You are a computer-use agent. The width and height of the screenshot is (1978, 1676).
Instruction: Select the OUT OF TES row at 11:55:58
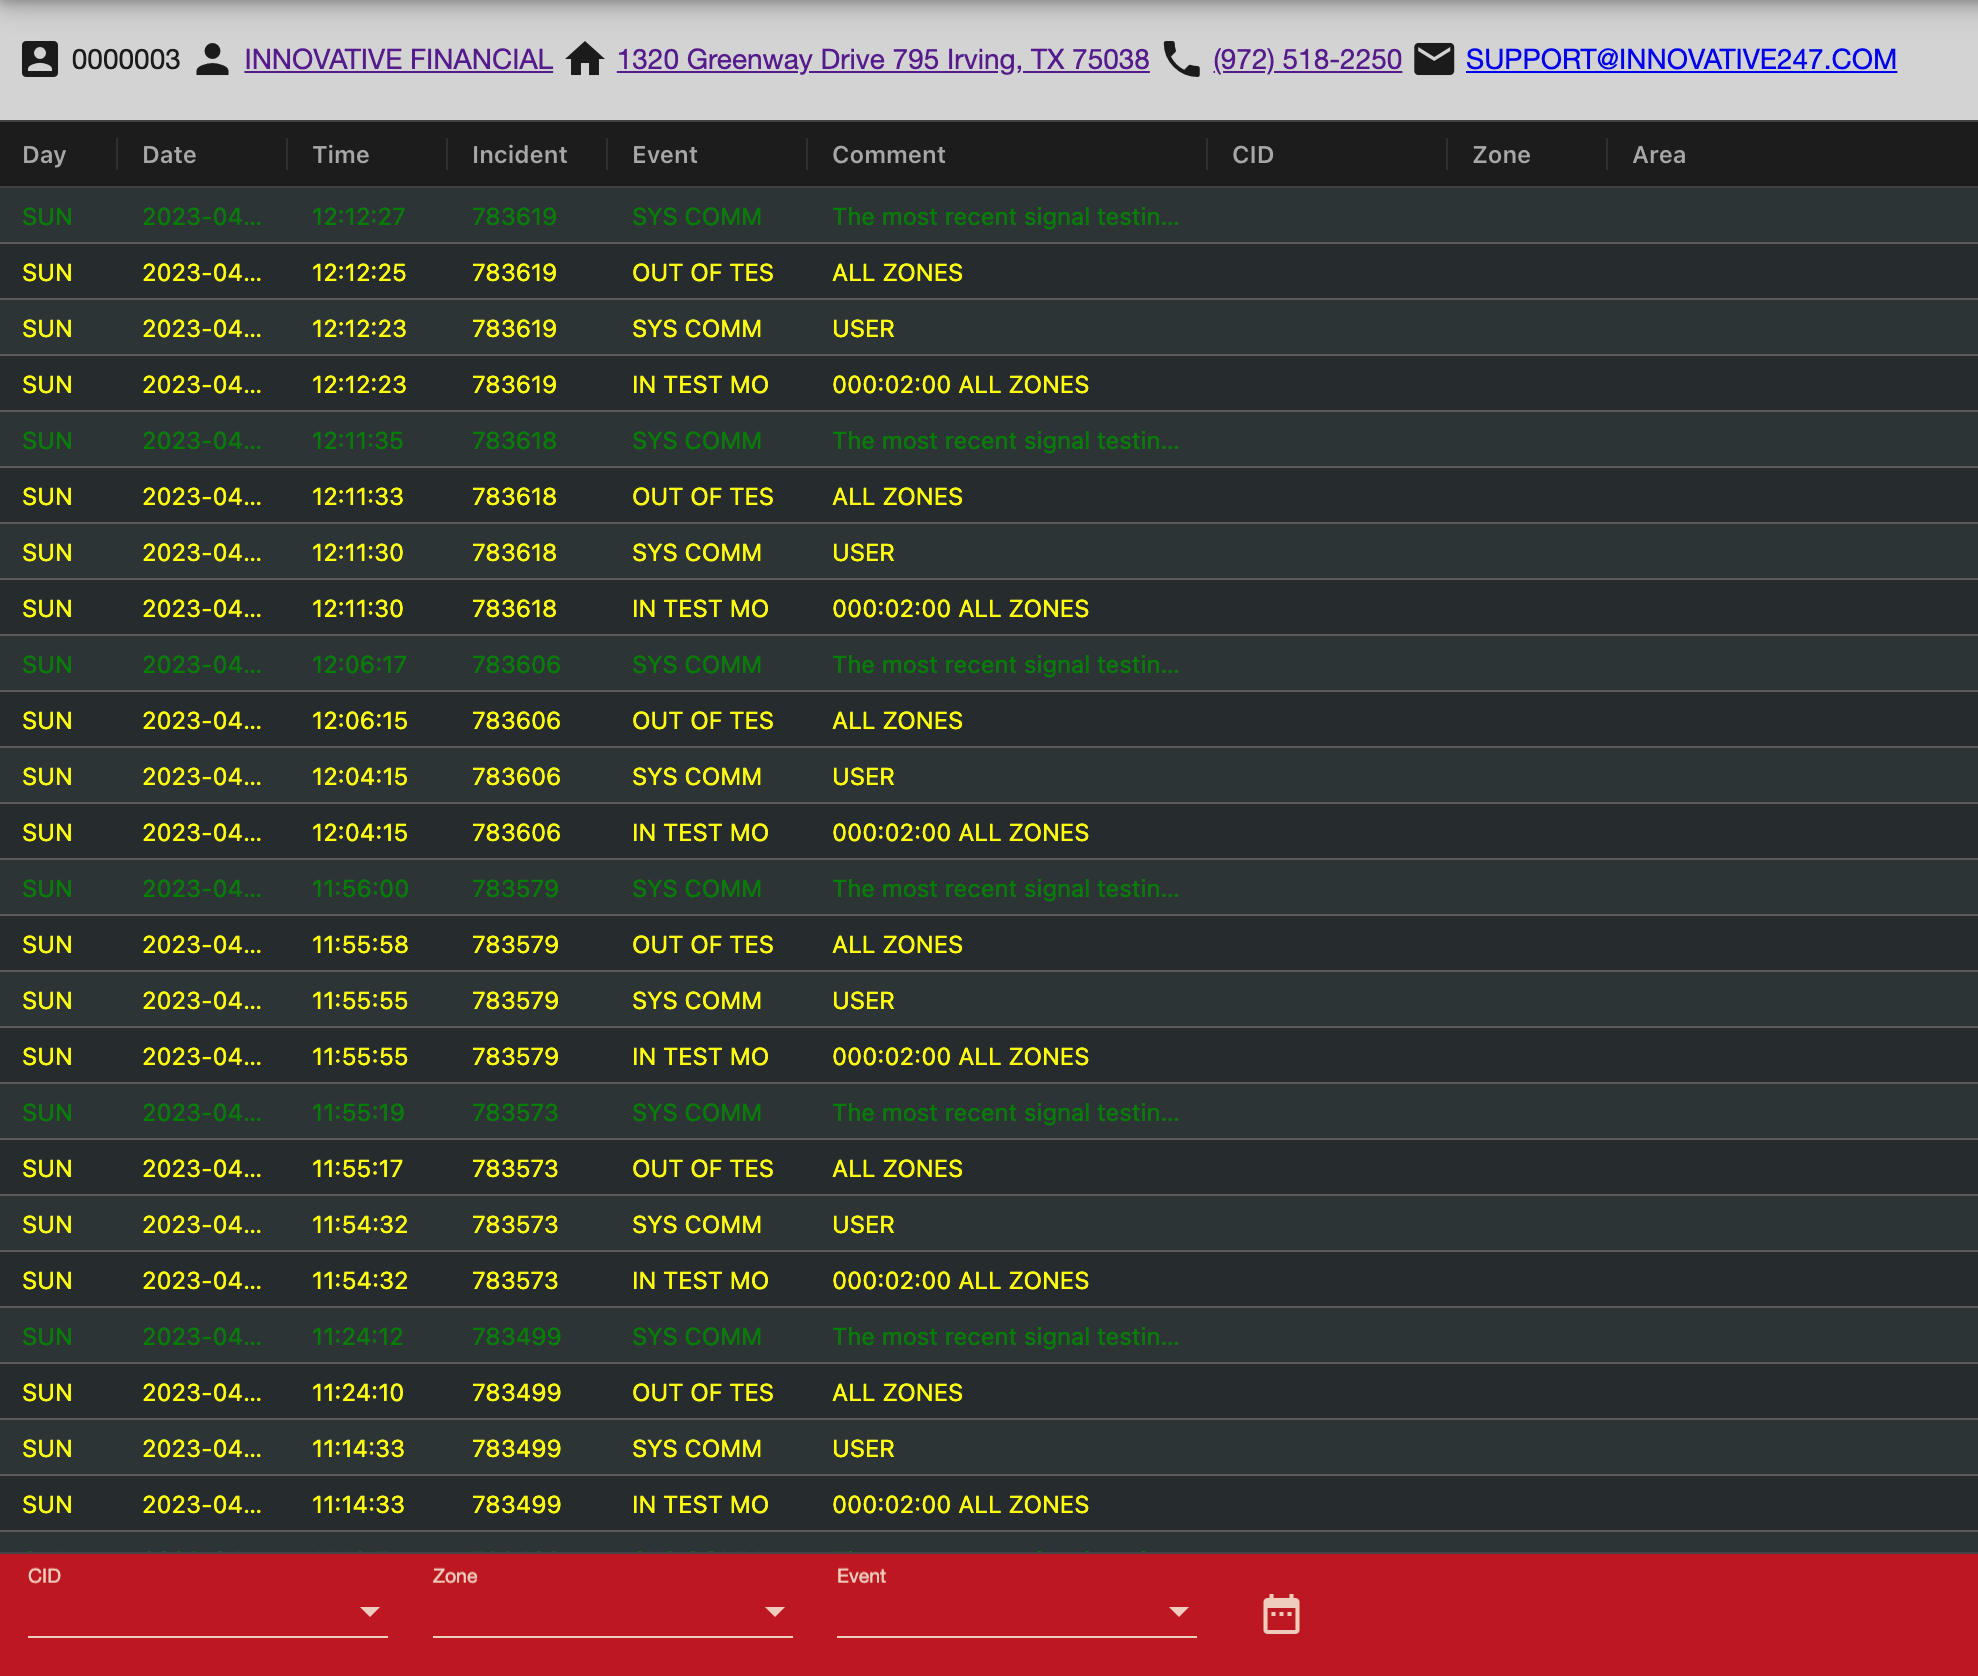[989, 944]
